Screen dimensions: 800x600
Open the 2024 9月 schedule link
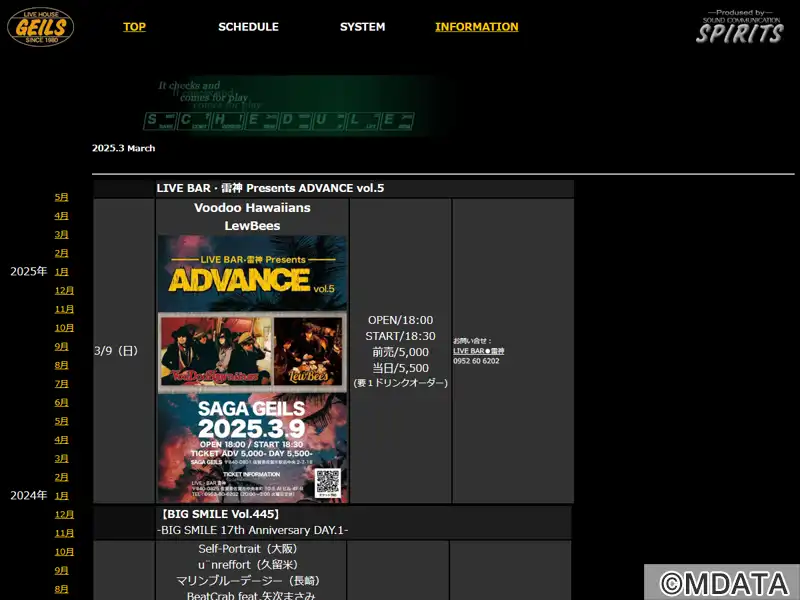(x=61, y=346)
